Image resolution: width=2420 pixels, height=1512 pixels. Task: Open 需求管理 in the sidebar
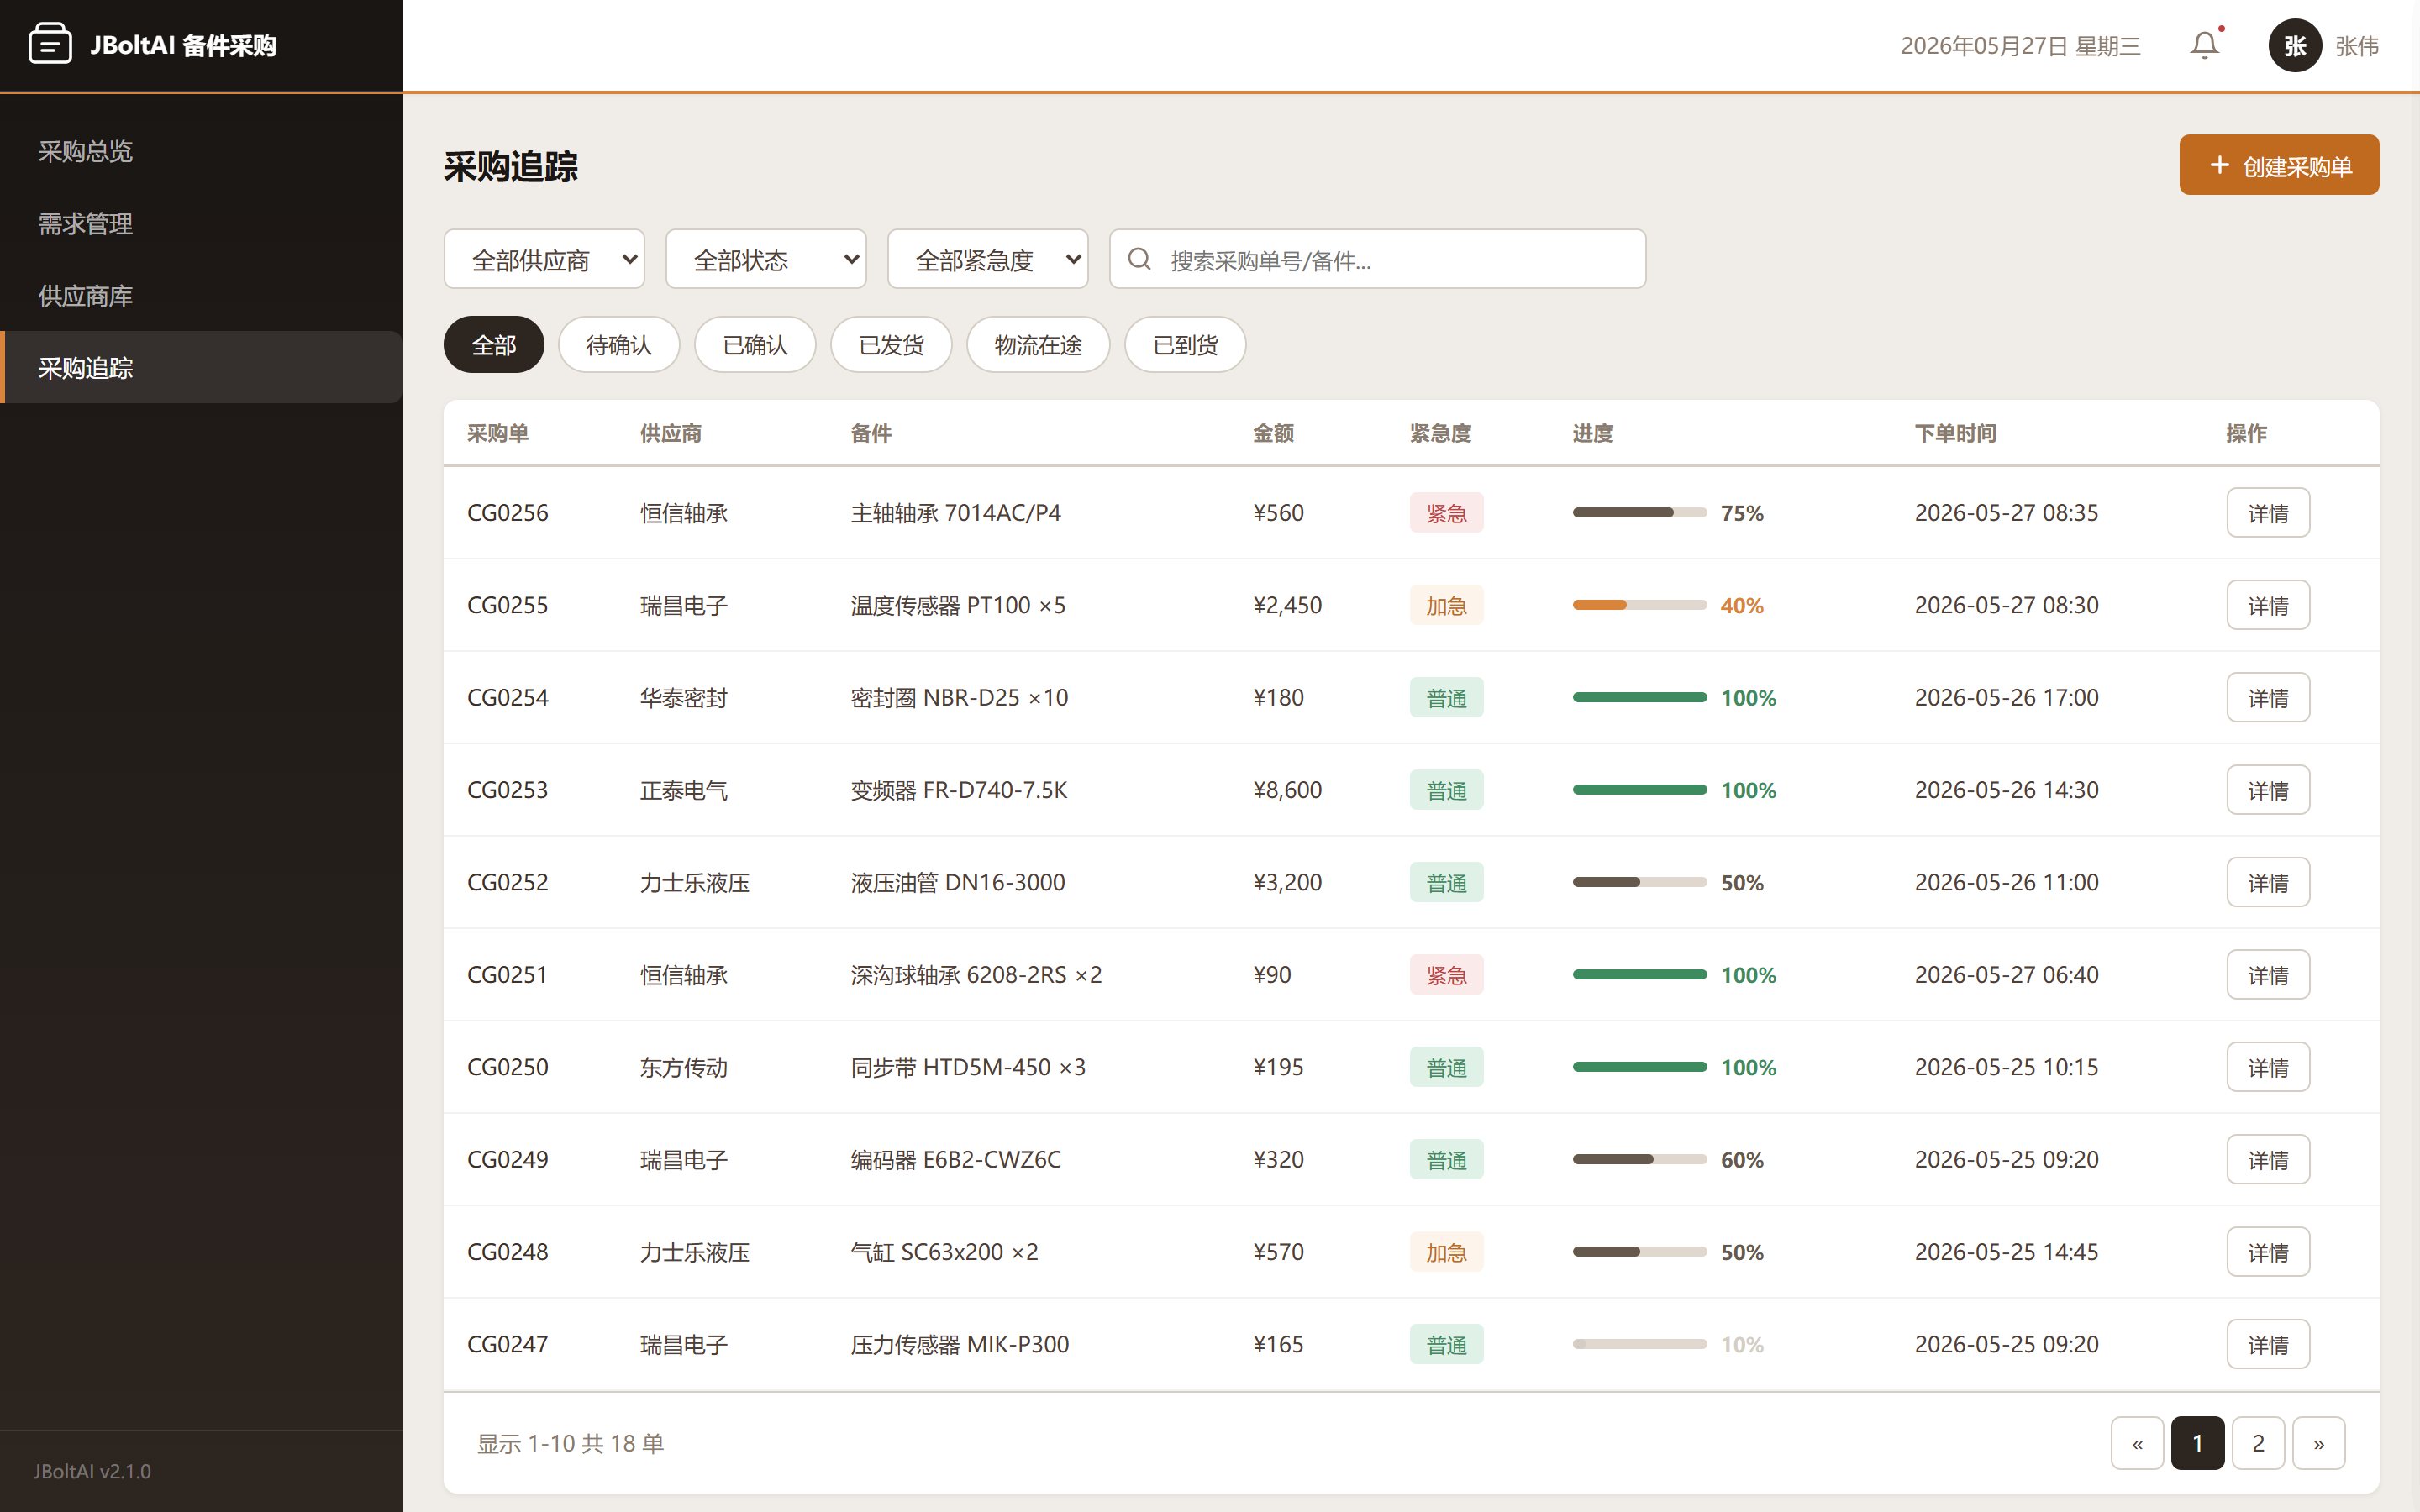(201, 223)
